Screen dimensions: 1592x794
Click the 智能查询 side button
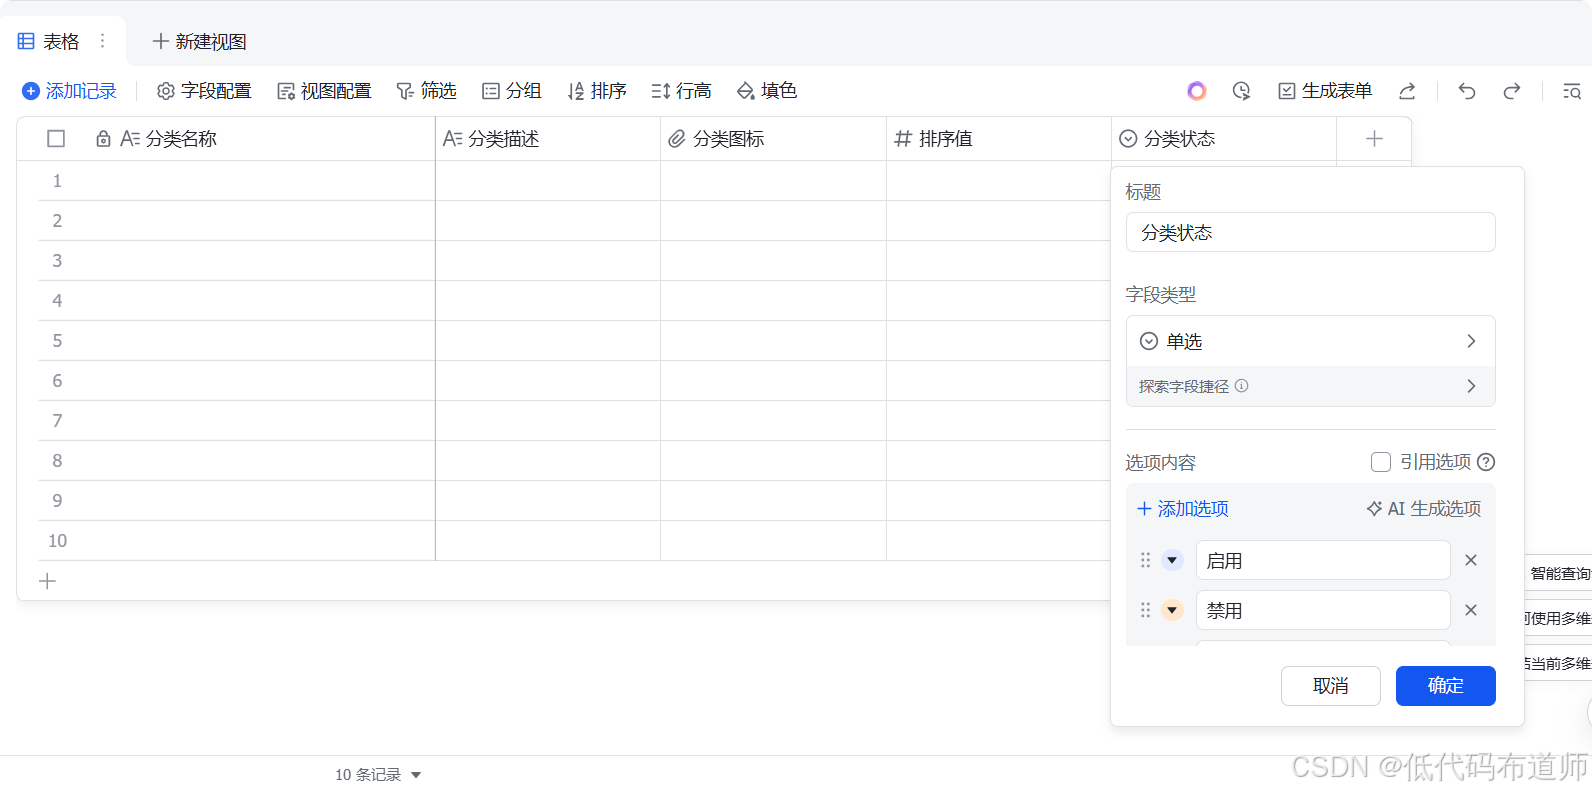coord(1559,573)
